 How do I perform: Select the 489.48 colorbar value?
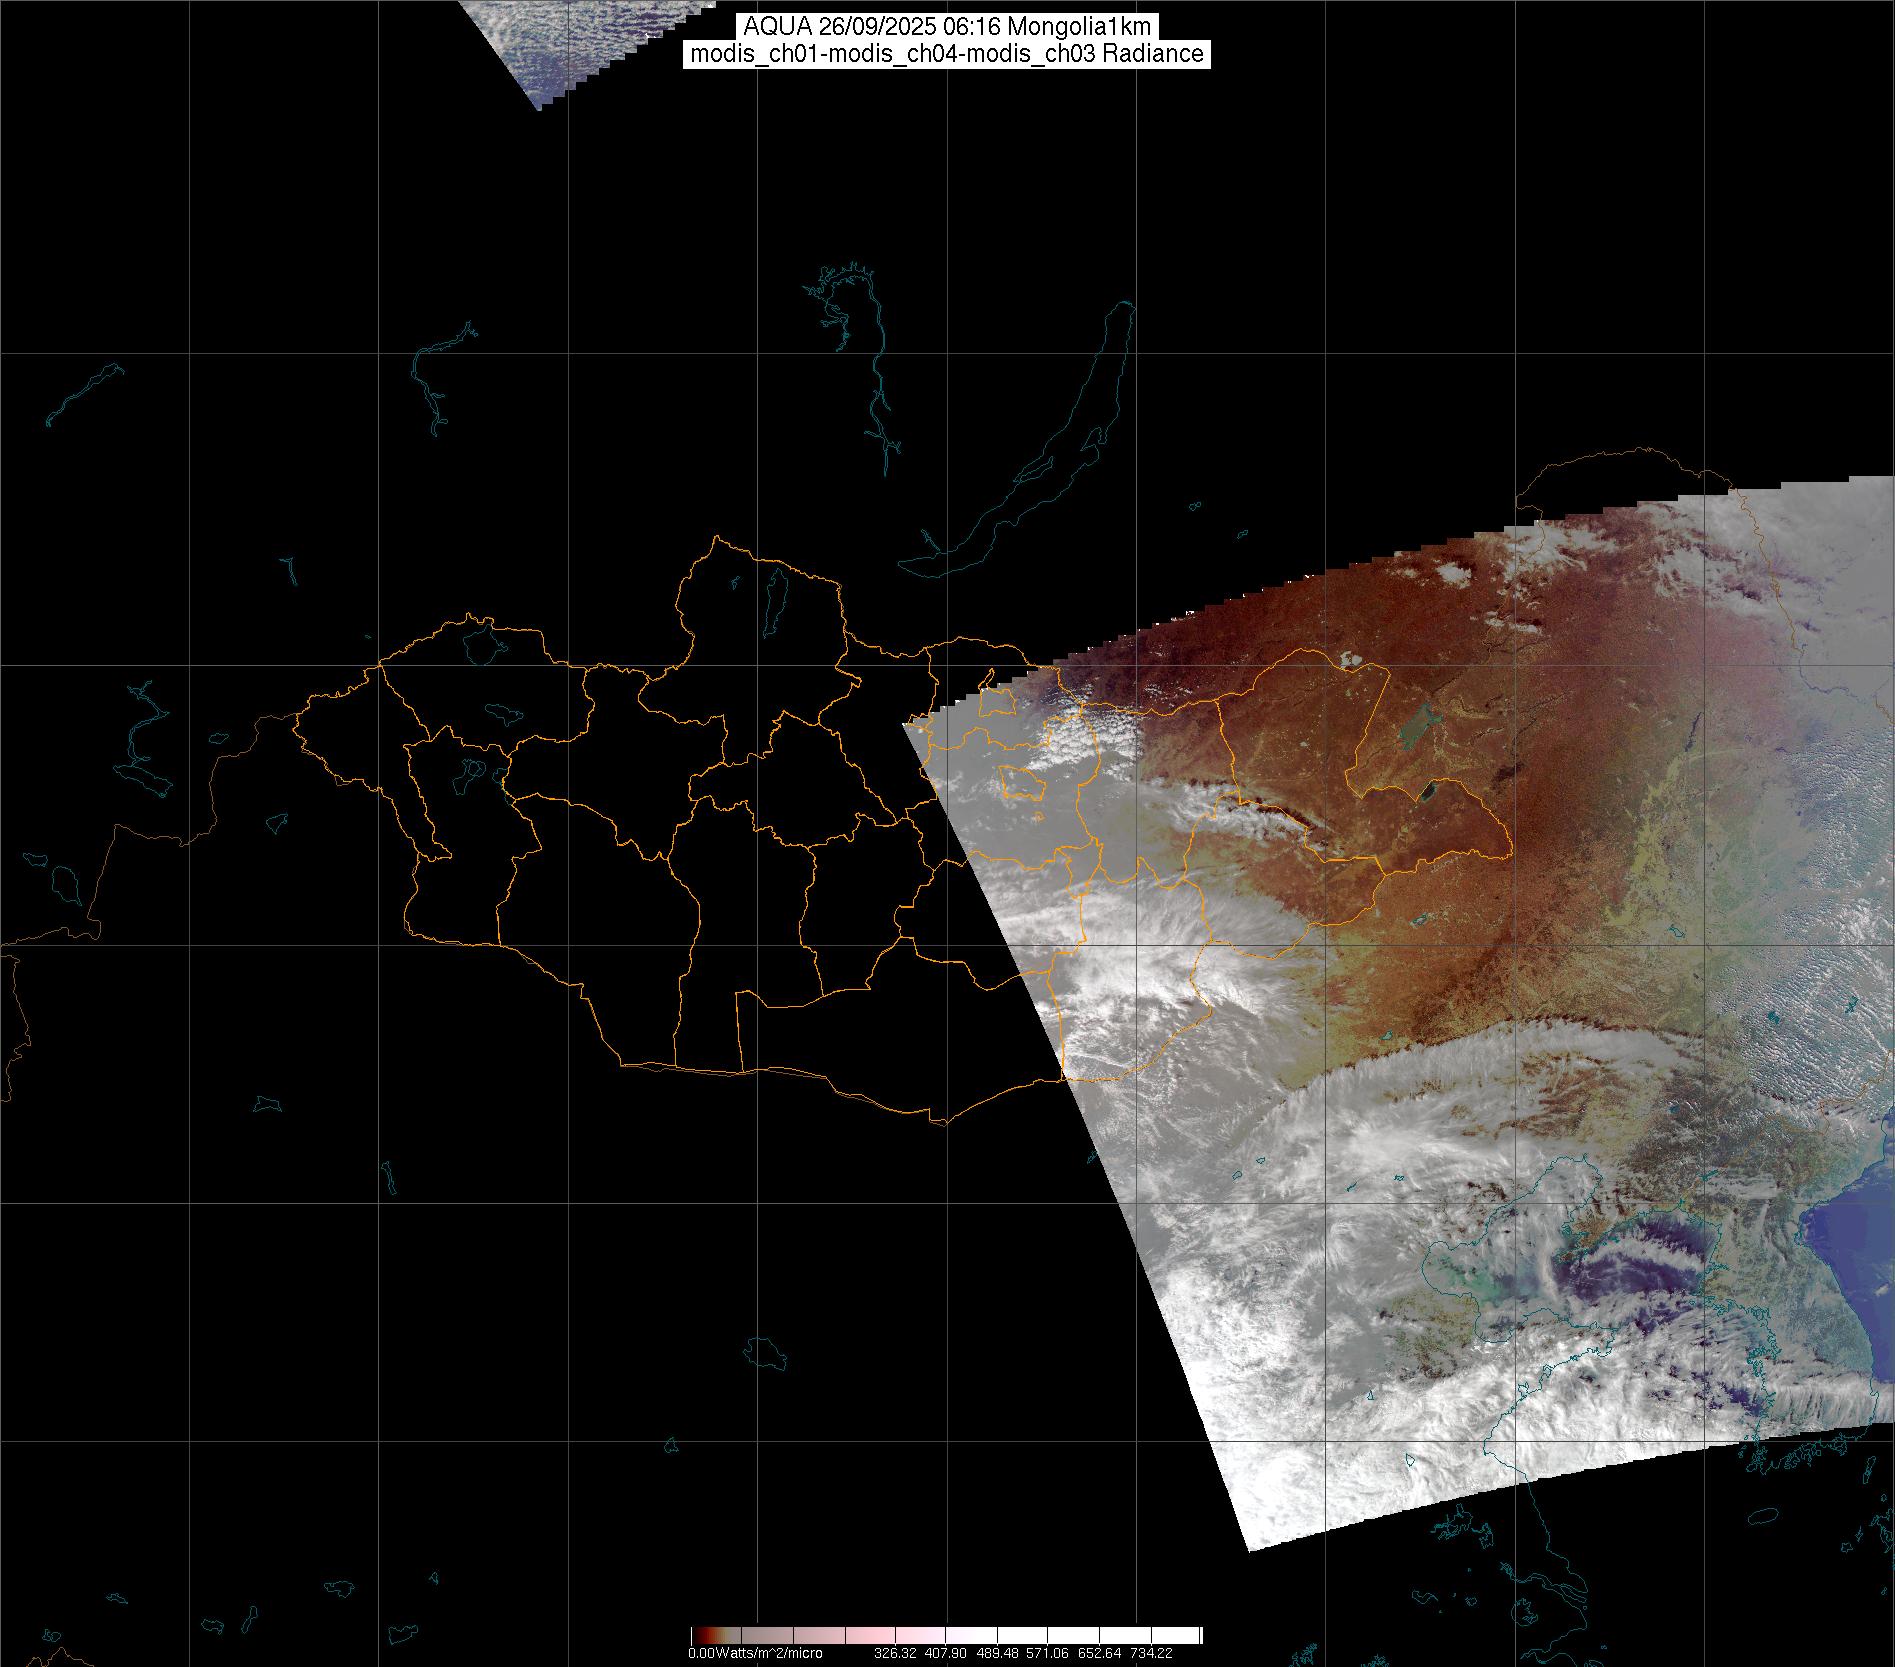(x=997, y=1653)
